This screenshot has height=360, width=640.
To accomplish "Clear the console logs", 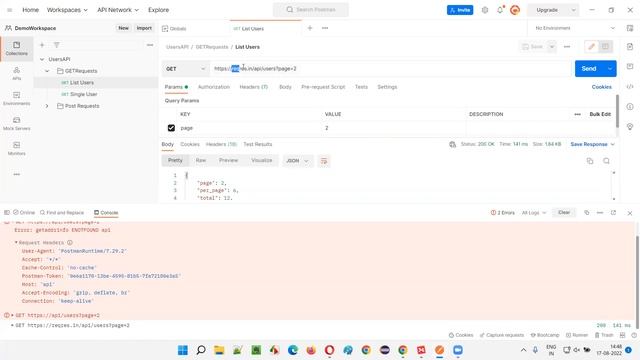I will tap(564, 213).
